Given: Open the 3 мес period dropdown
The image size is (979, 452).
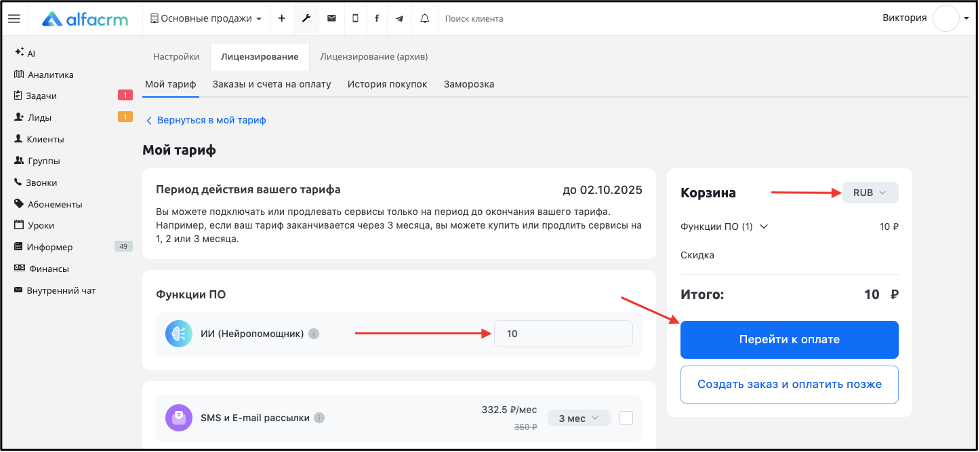Looking at the screenshot, I should click(x=579, y=418).
